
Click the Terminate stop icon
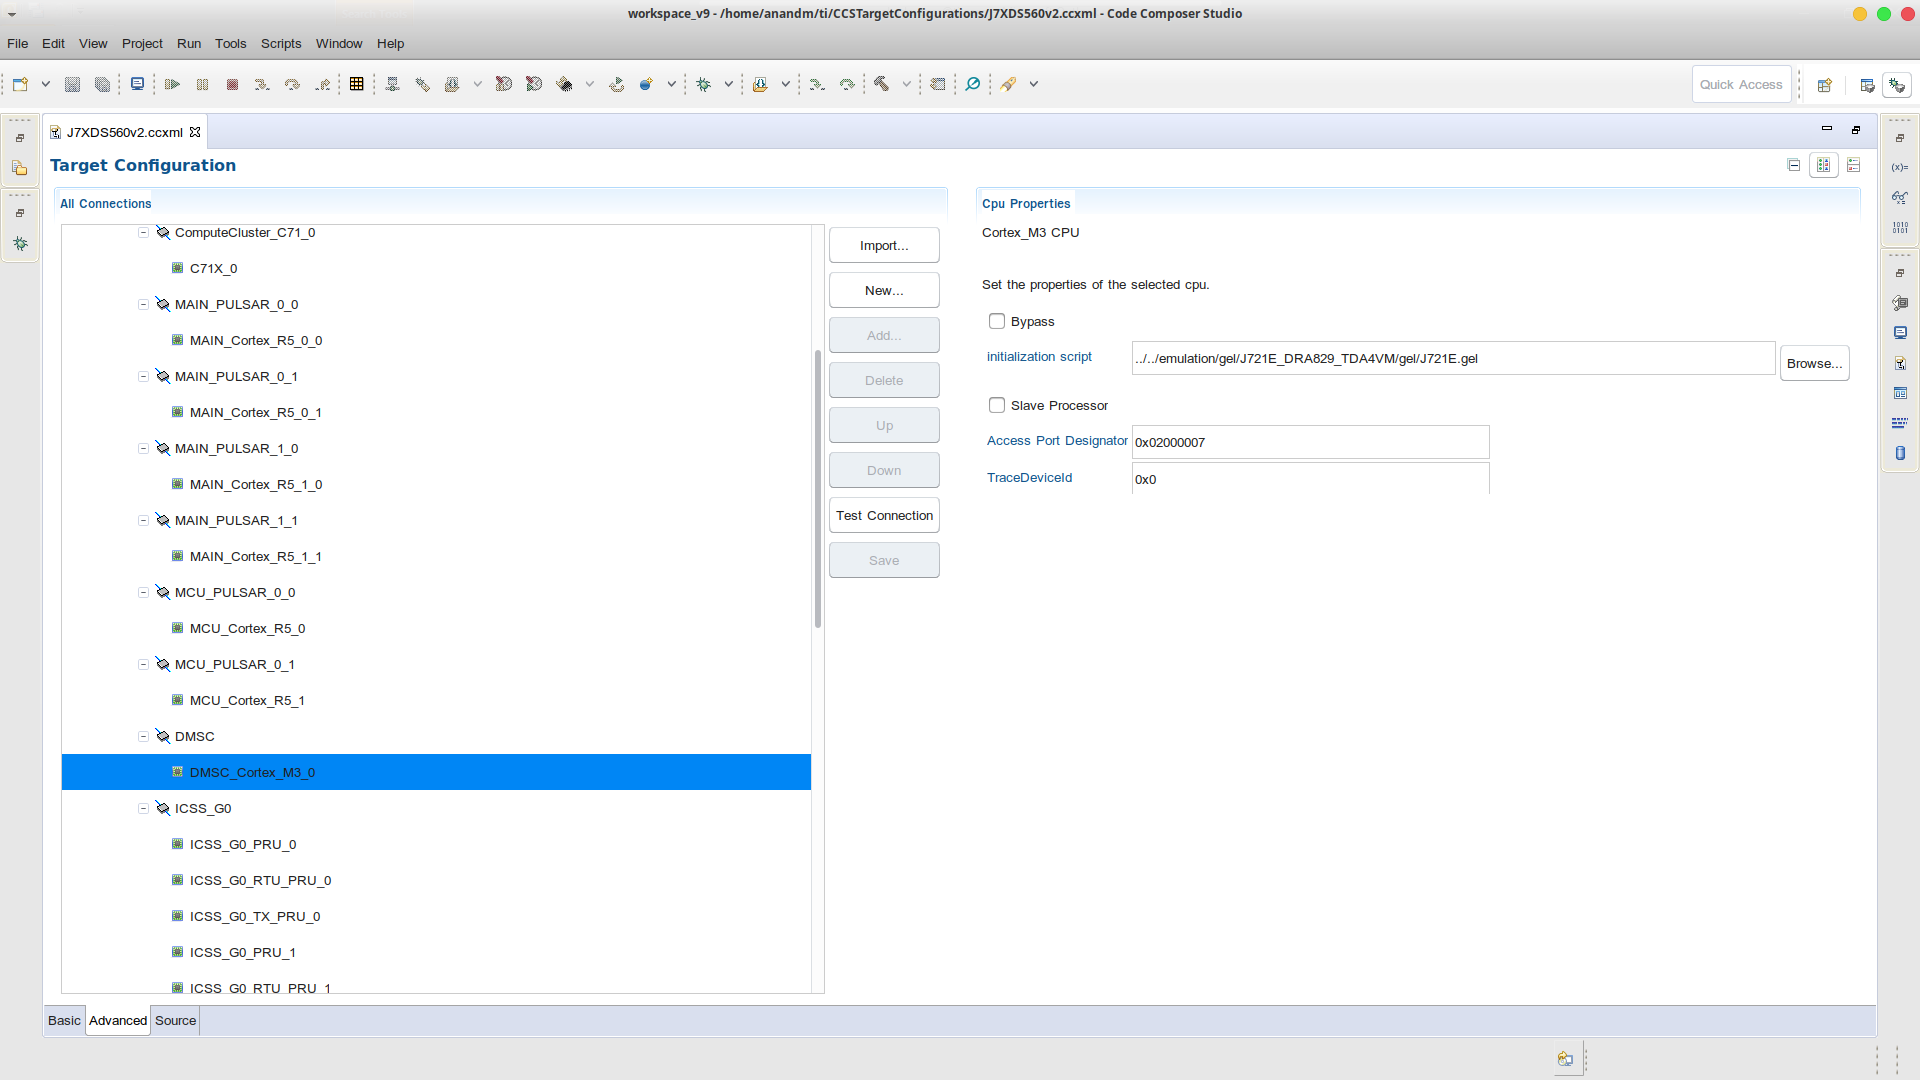[232, 85]
